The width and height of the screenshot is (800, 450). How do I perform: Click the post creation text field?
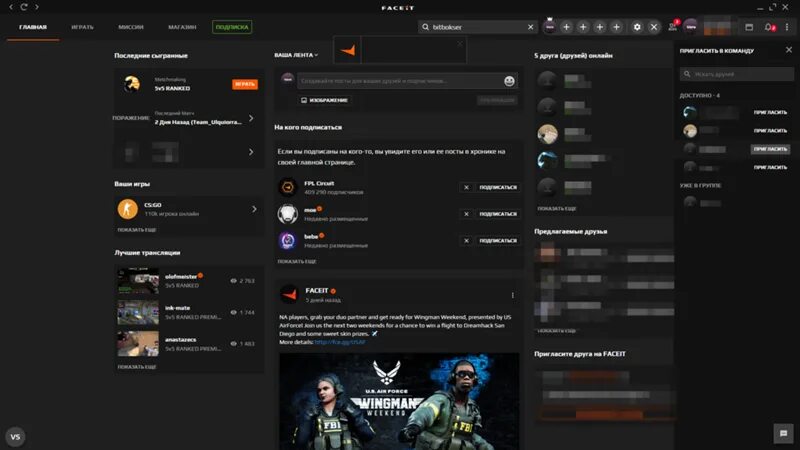401,81
